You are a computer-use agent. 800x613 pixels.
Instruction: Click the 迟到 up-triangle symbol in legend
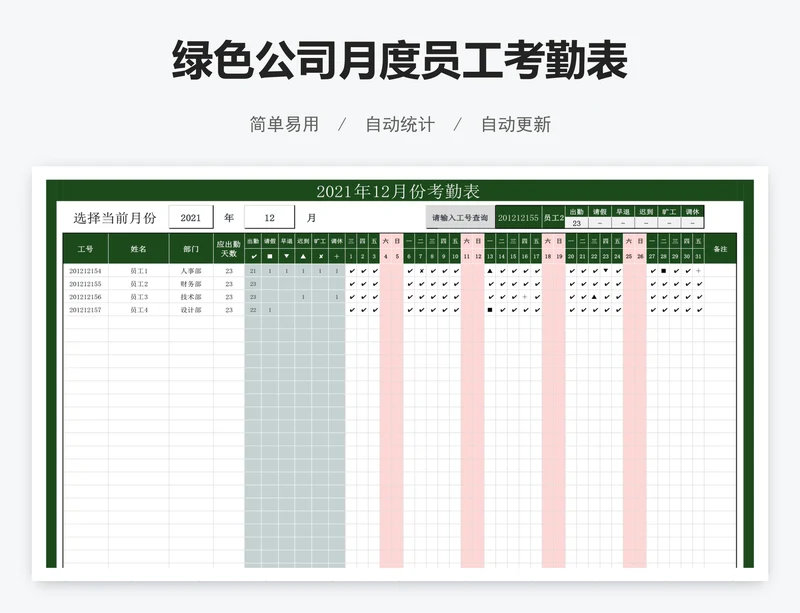pyautogui.click(x=302, y=254)
